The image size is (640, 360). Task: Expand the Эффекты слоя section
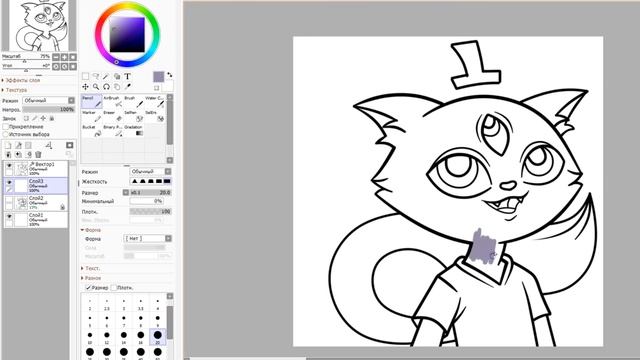[x=21, y=80]
